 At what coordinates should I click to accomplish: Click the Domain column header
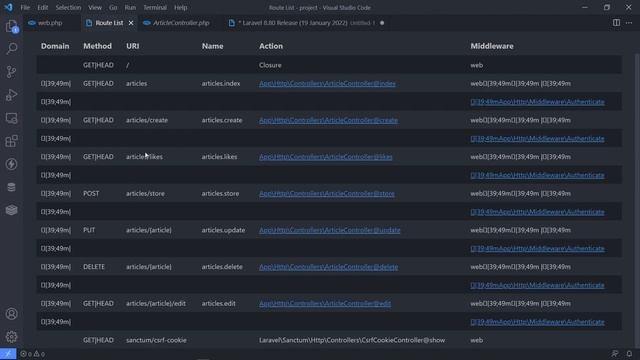coord(55,46)
